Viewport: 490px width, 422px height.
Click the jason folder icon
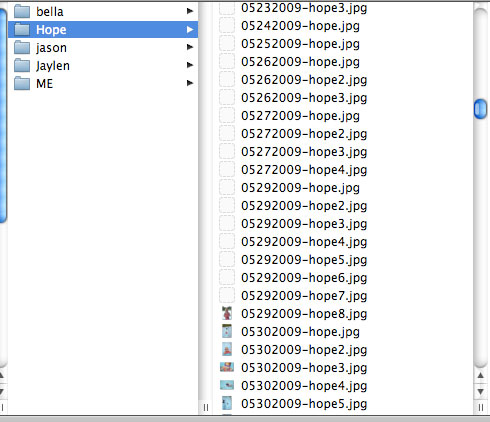22,47
